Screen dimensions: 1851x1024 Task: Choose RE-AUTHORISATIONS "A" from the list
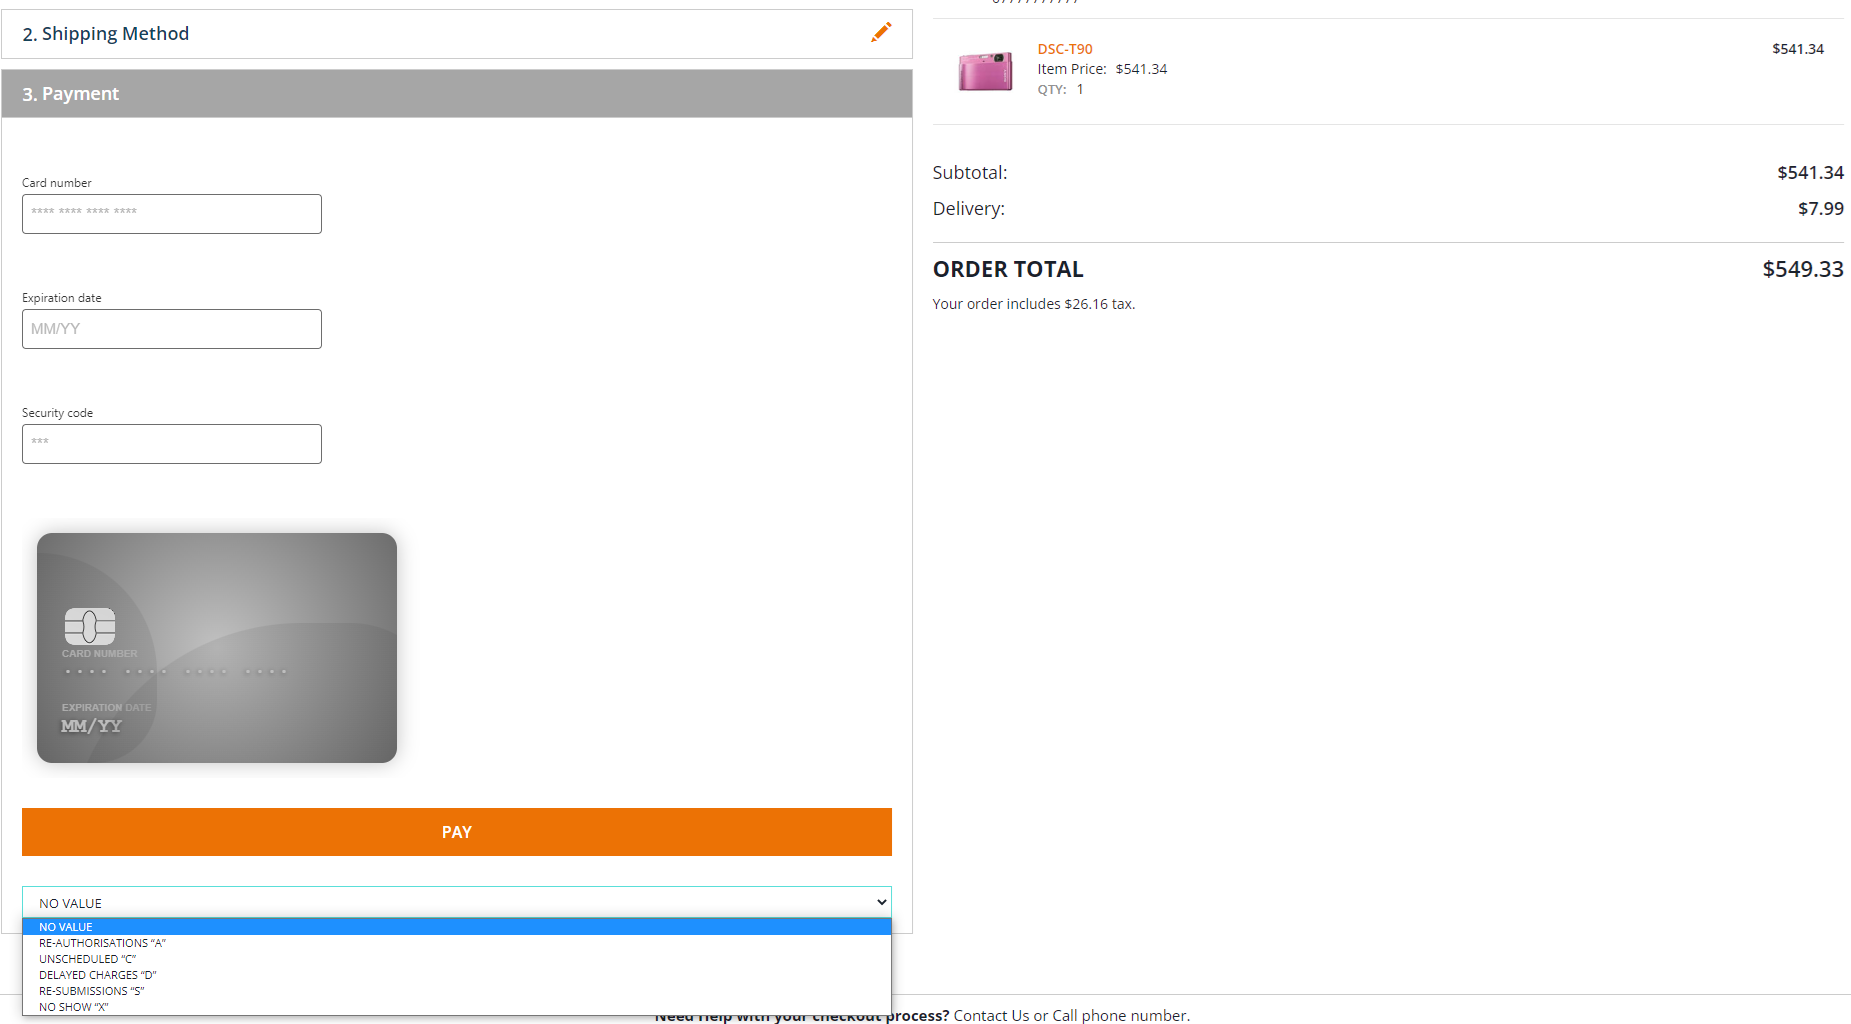point(102,943)
